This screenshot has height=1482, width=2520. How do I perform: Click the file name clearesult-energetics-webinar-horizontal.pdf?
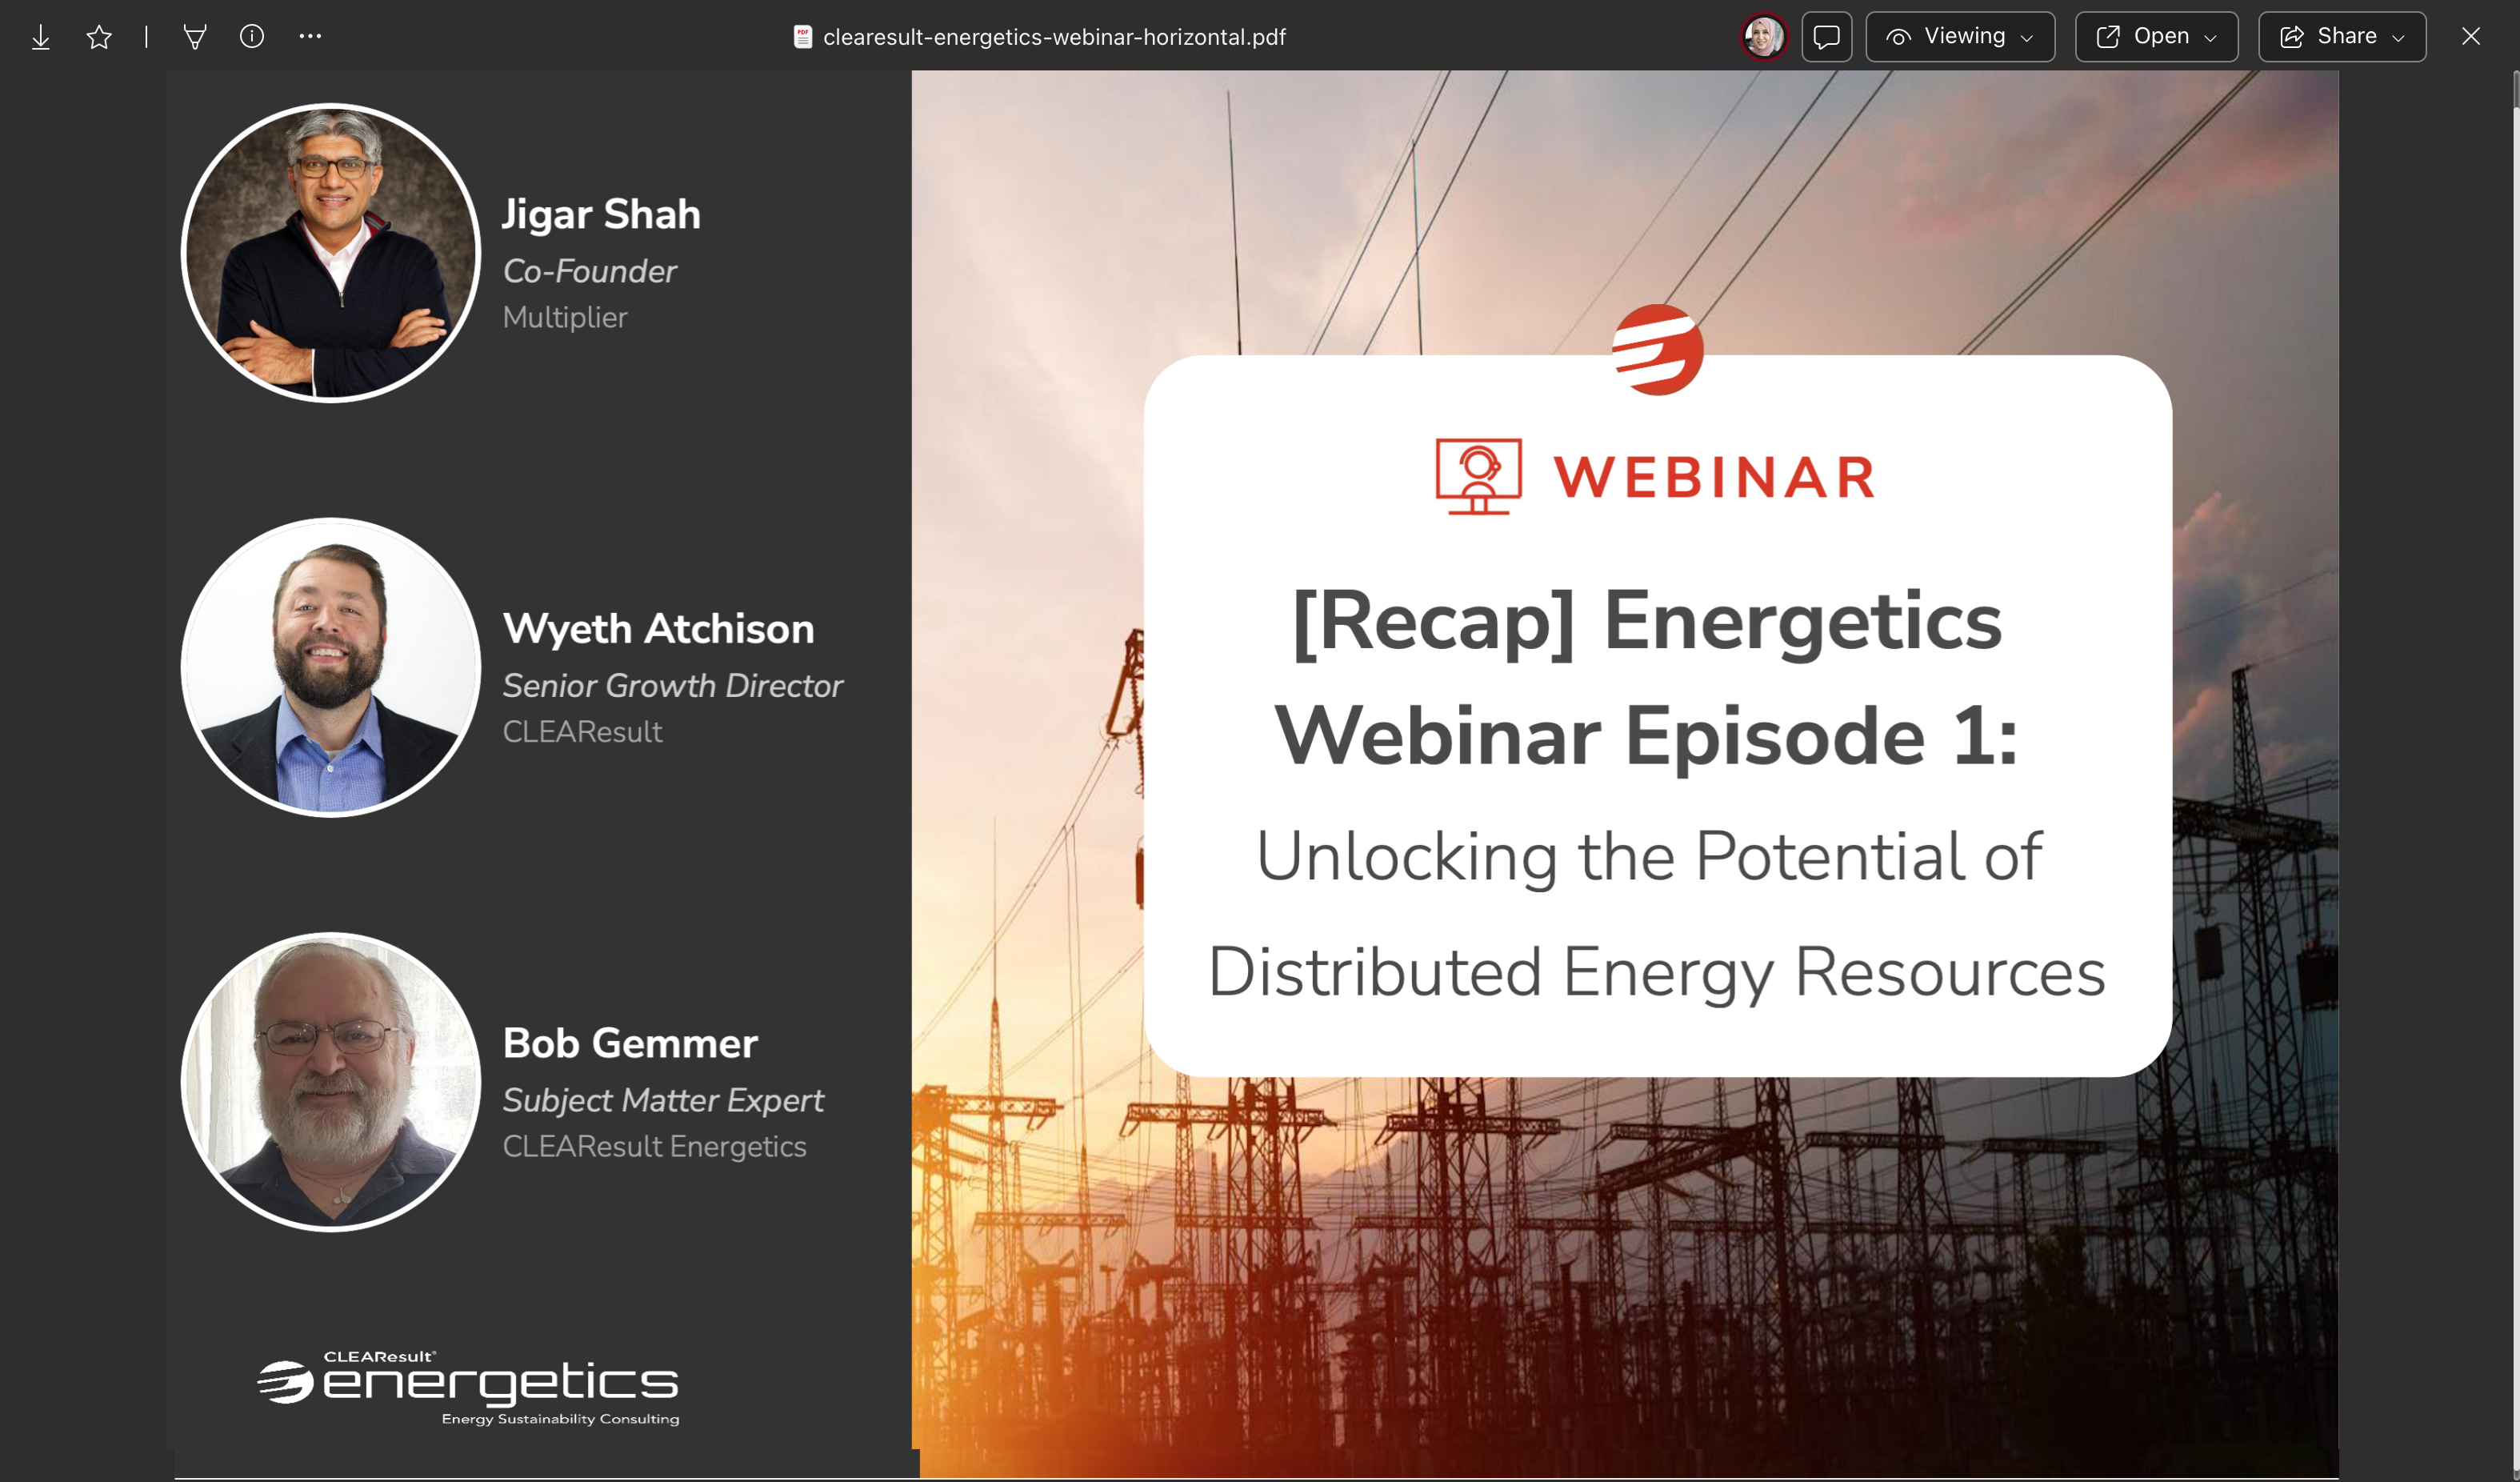[1054, 37]
